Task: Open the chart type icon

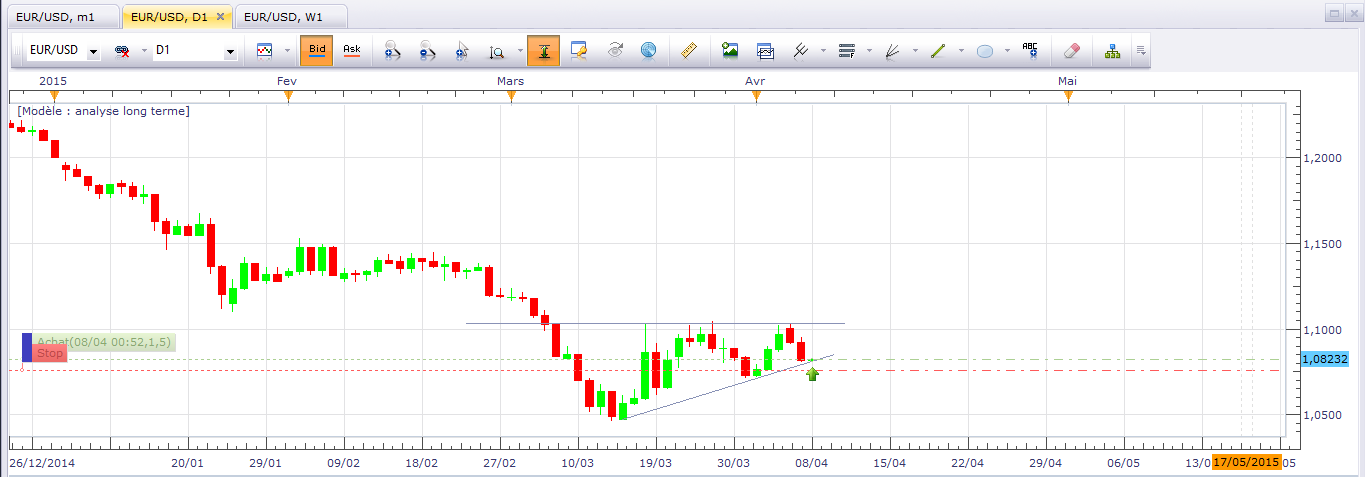Action: 265,50
